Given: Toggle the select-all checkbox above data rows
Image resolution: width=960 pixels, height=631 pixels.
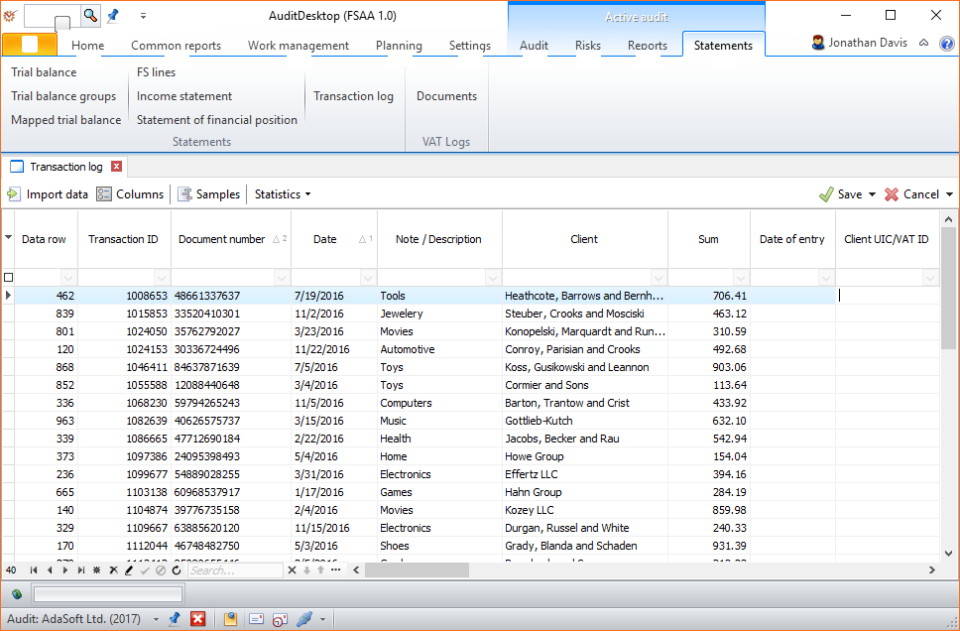Looking at the screenshot, I should 7,278.
